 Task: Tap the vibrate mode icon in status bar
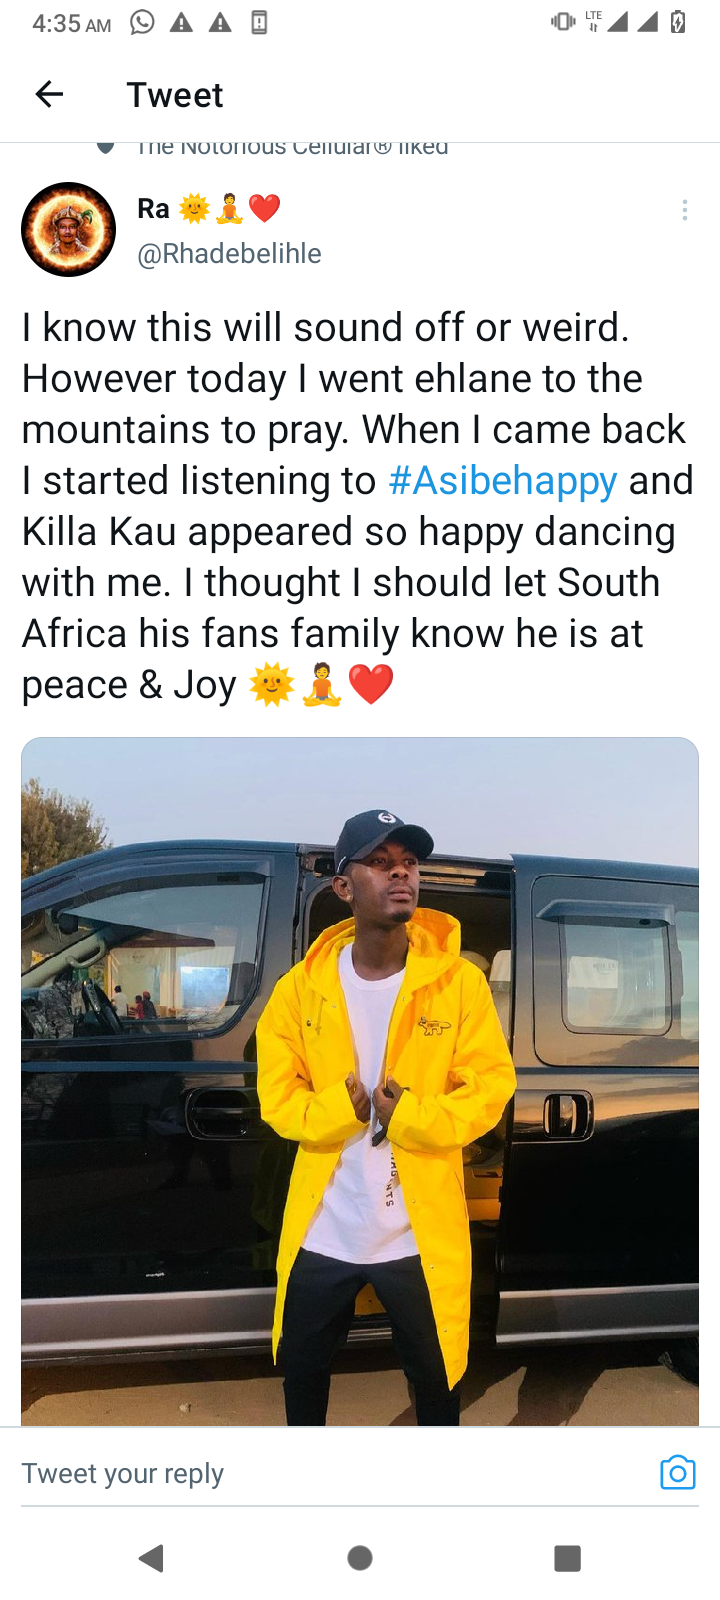tap(563, 22)
